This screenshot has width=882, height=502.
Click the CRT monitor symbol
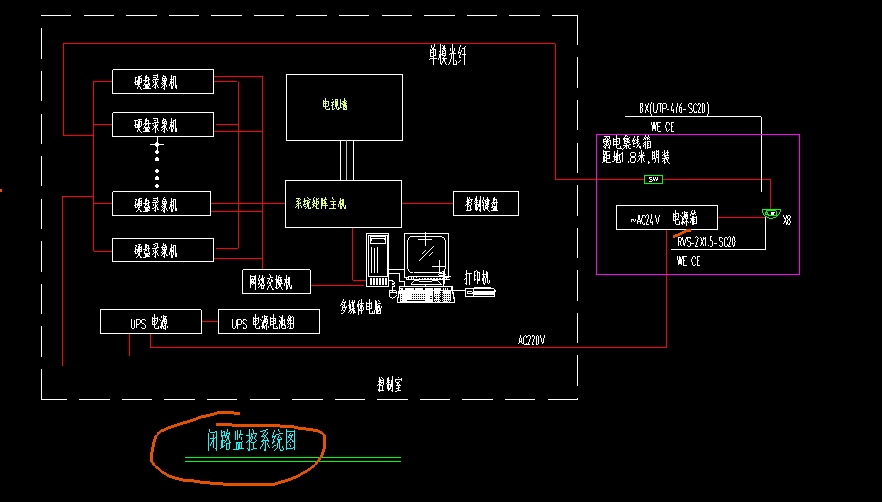[x=427, y=257]
